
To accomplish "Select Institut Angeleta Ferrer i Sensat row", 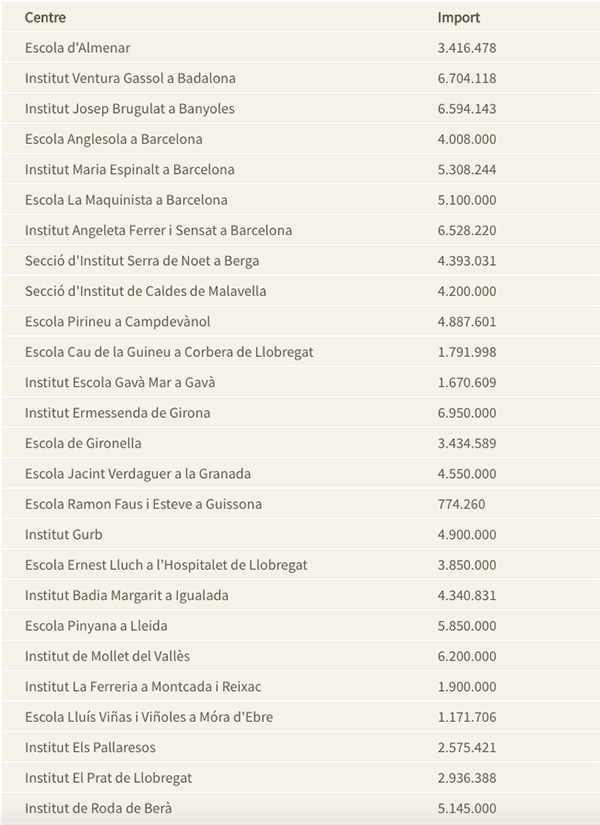I will (158, 230).
